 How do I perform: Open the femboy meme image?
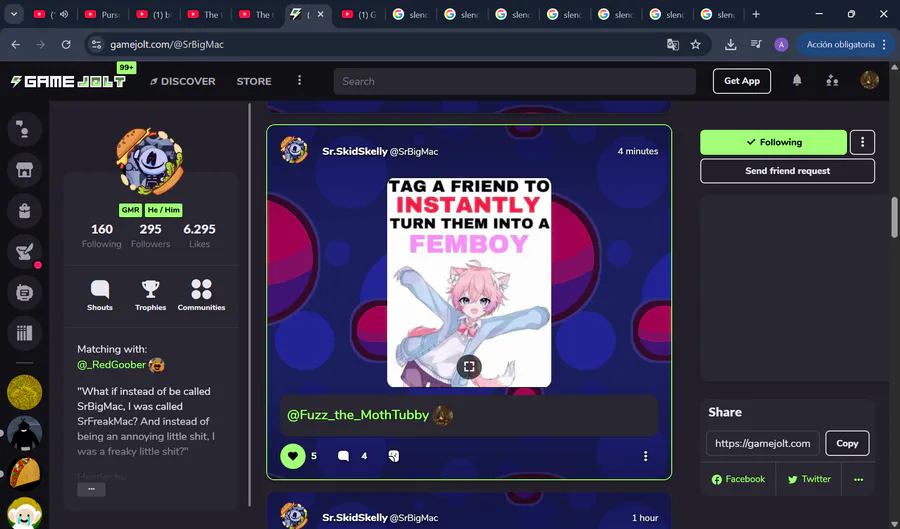pyautogui.click(x=469, y=282)
